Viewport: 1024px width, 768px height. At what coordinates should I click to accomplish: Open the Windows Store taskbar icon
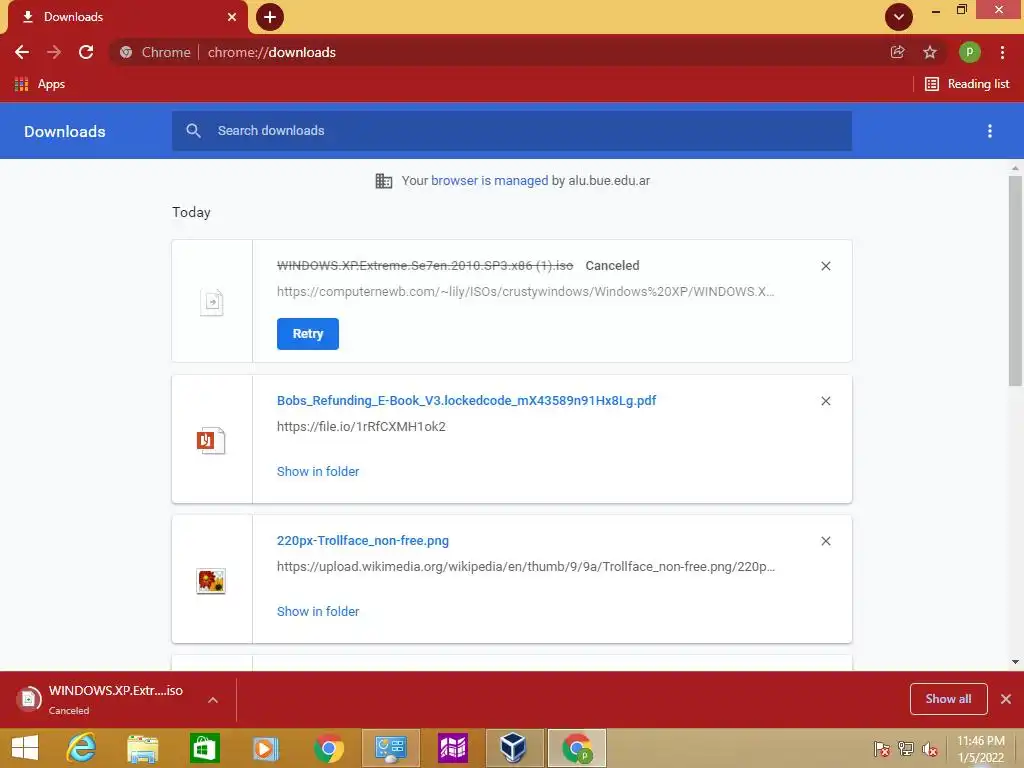[204, 748]
